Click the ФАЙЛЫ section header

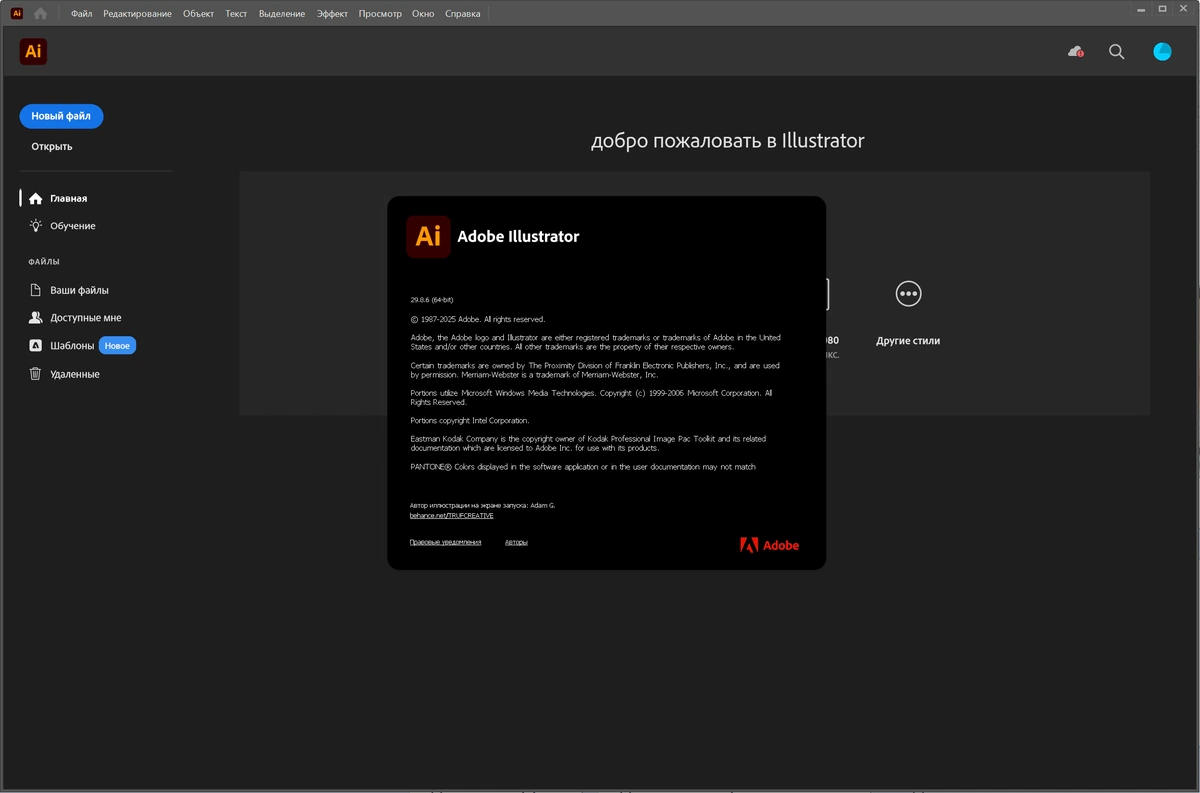click(44, 262)
